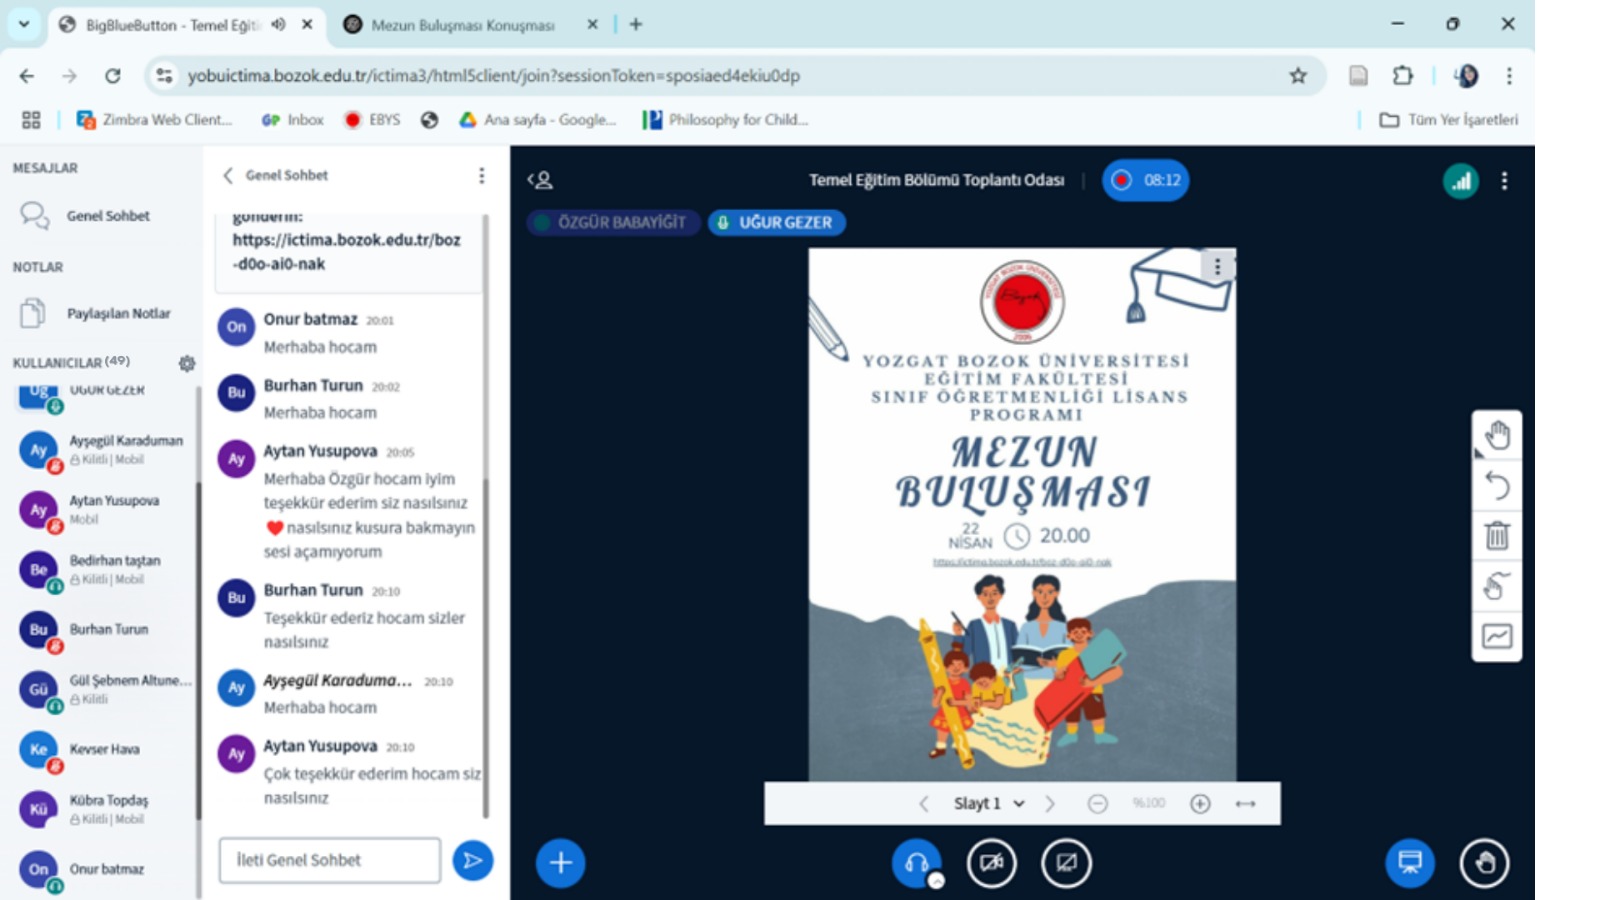1600x900 pixels.
Task: Select the hand pan tool in whiteboard toolbar
Action: tap(1496, 436)
